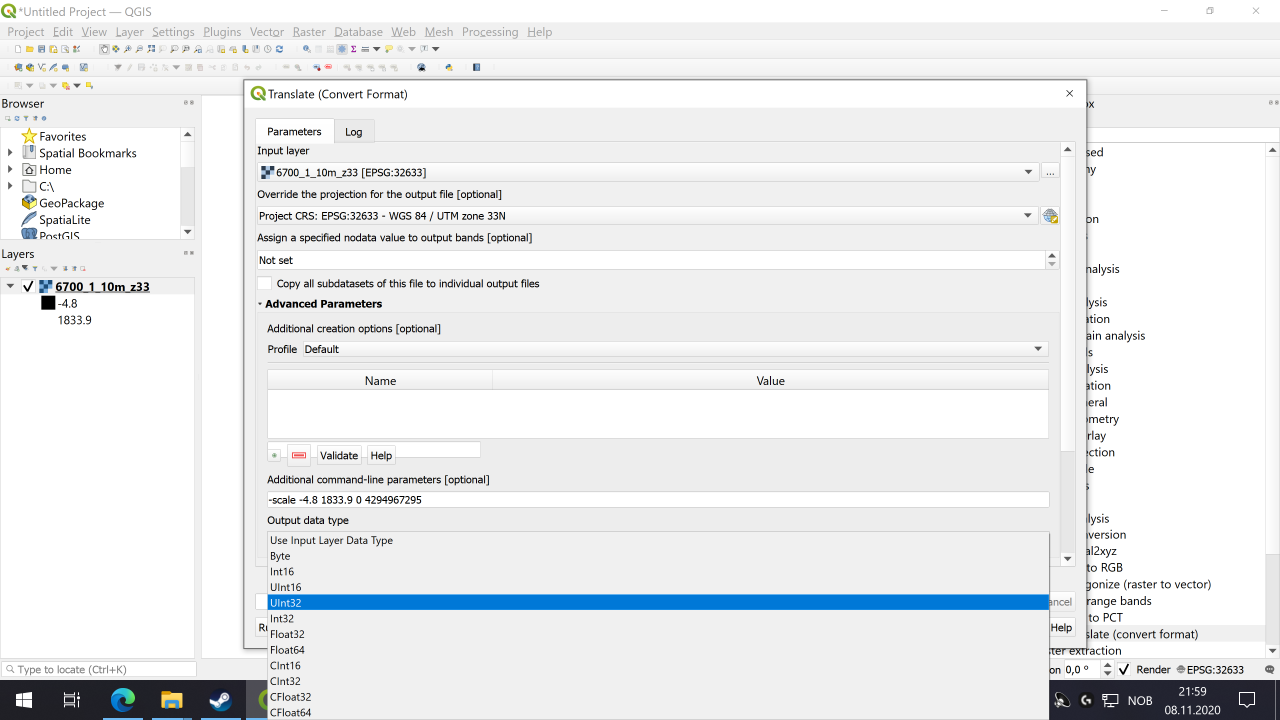Click the New Project toolbar icon

click(x=18, y=49)
